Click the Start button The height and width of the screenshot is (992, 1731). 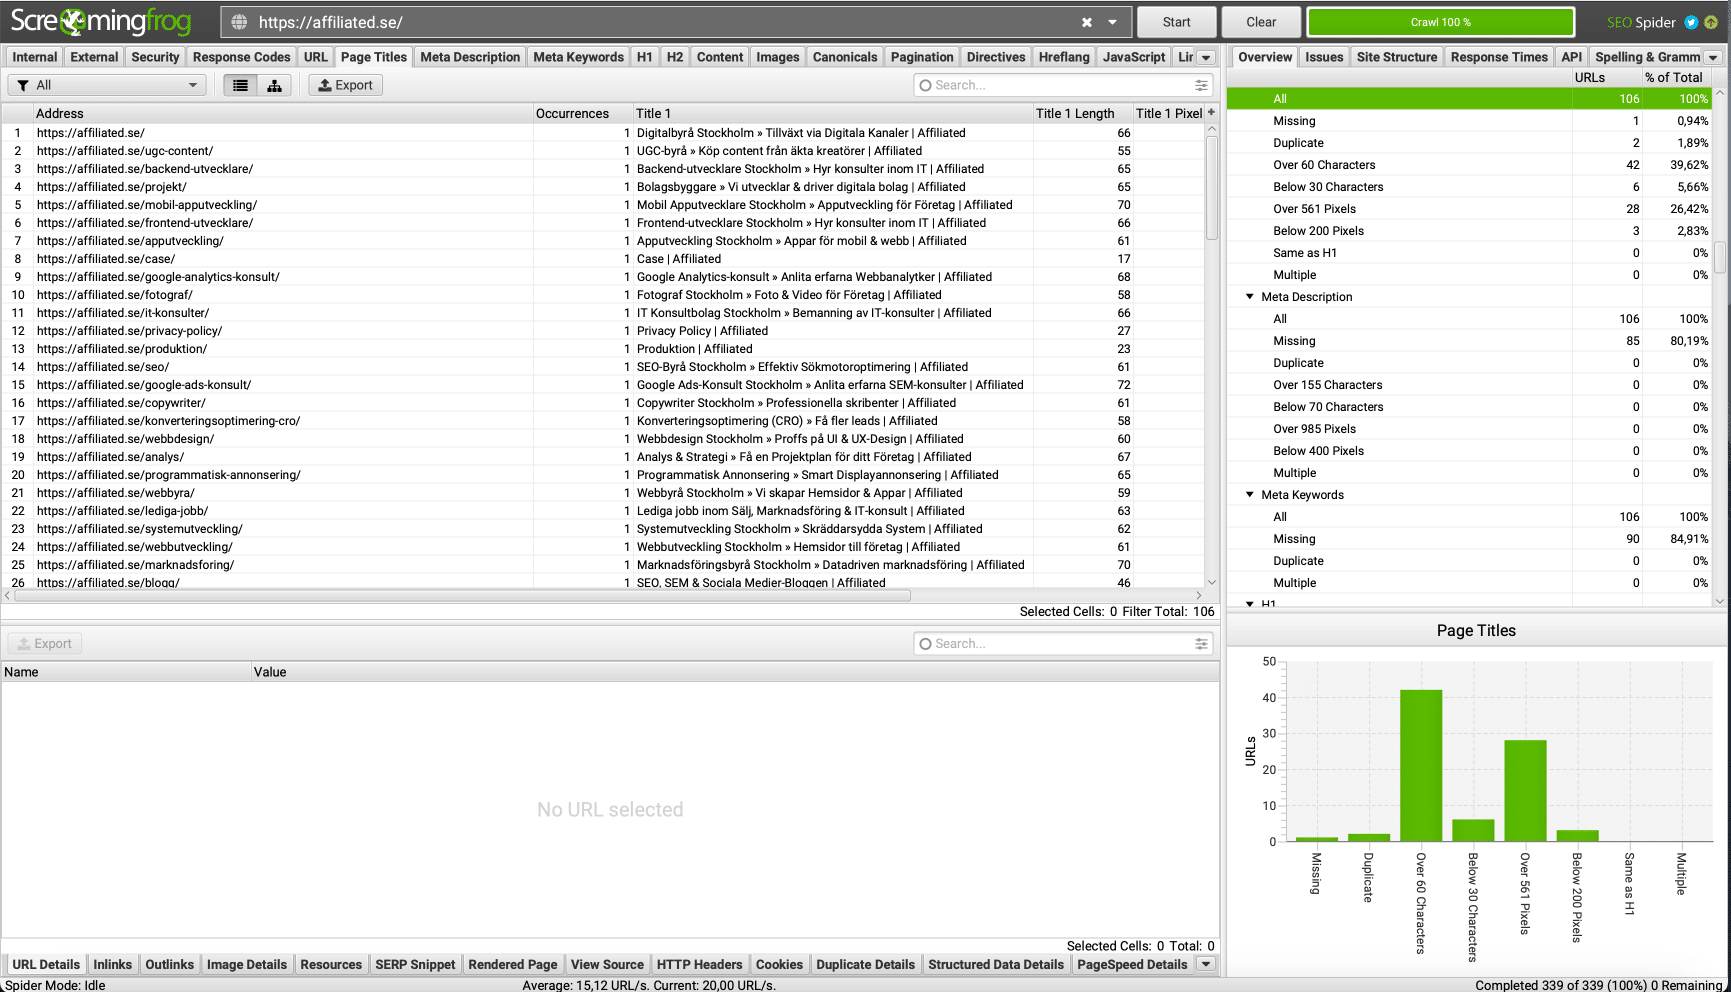pos(1176,22)
